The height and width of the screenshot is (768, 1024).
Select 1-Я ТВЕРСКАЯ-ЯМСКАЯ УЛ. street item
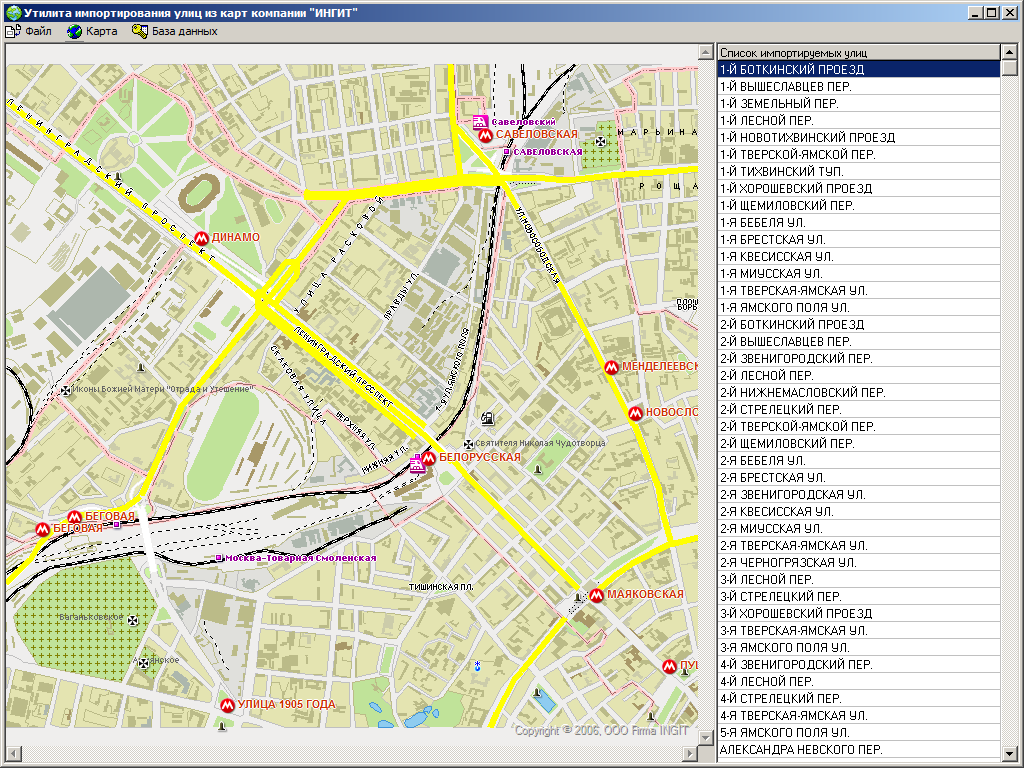(x=858, y=291)
